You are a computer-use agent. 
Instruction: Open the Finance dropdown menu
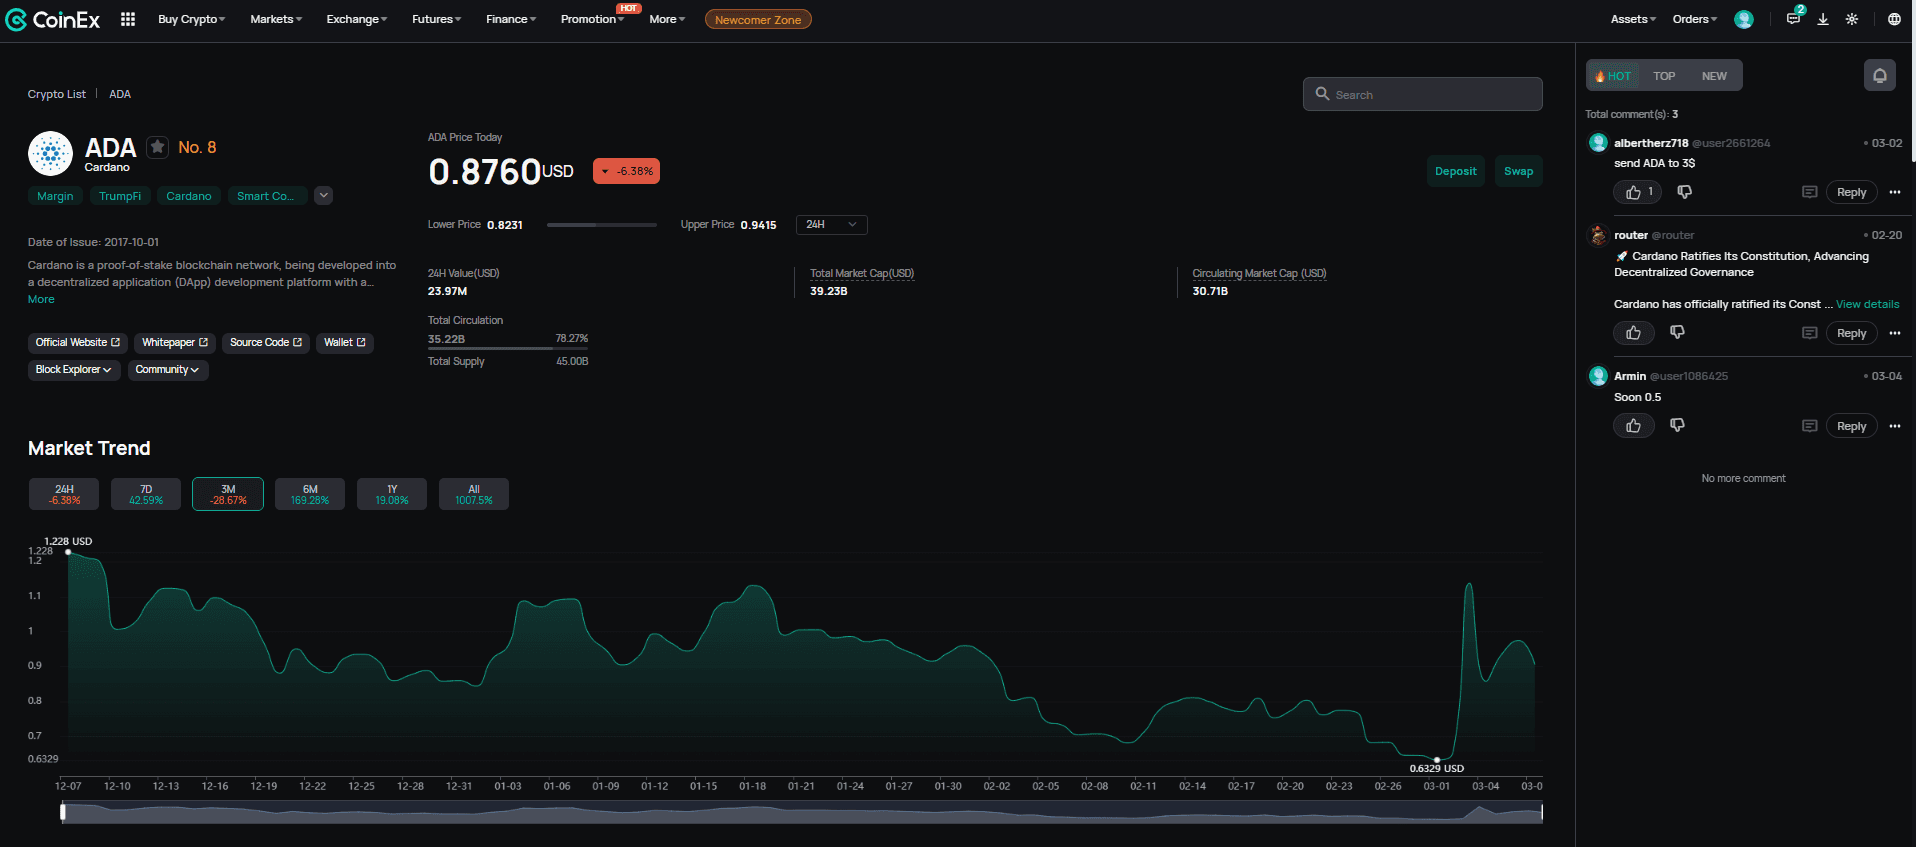(x=511, y=19)
